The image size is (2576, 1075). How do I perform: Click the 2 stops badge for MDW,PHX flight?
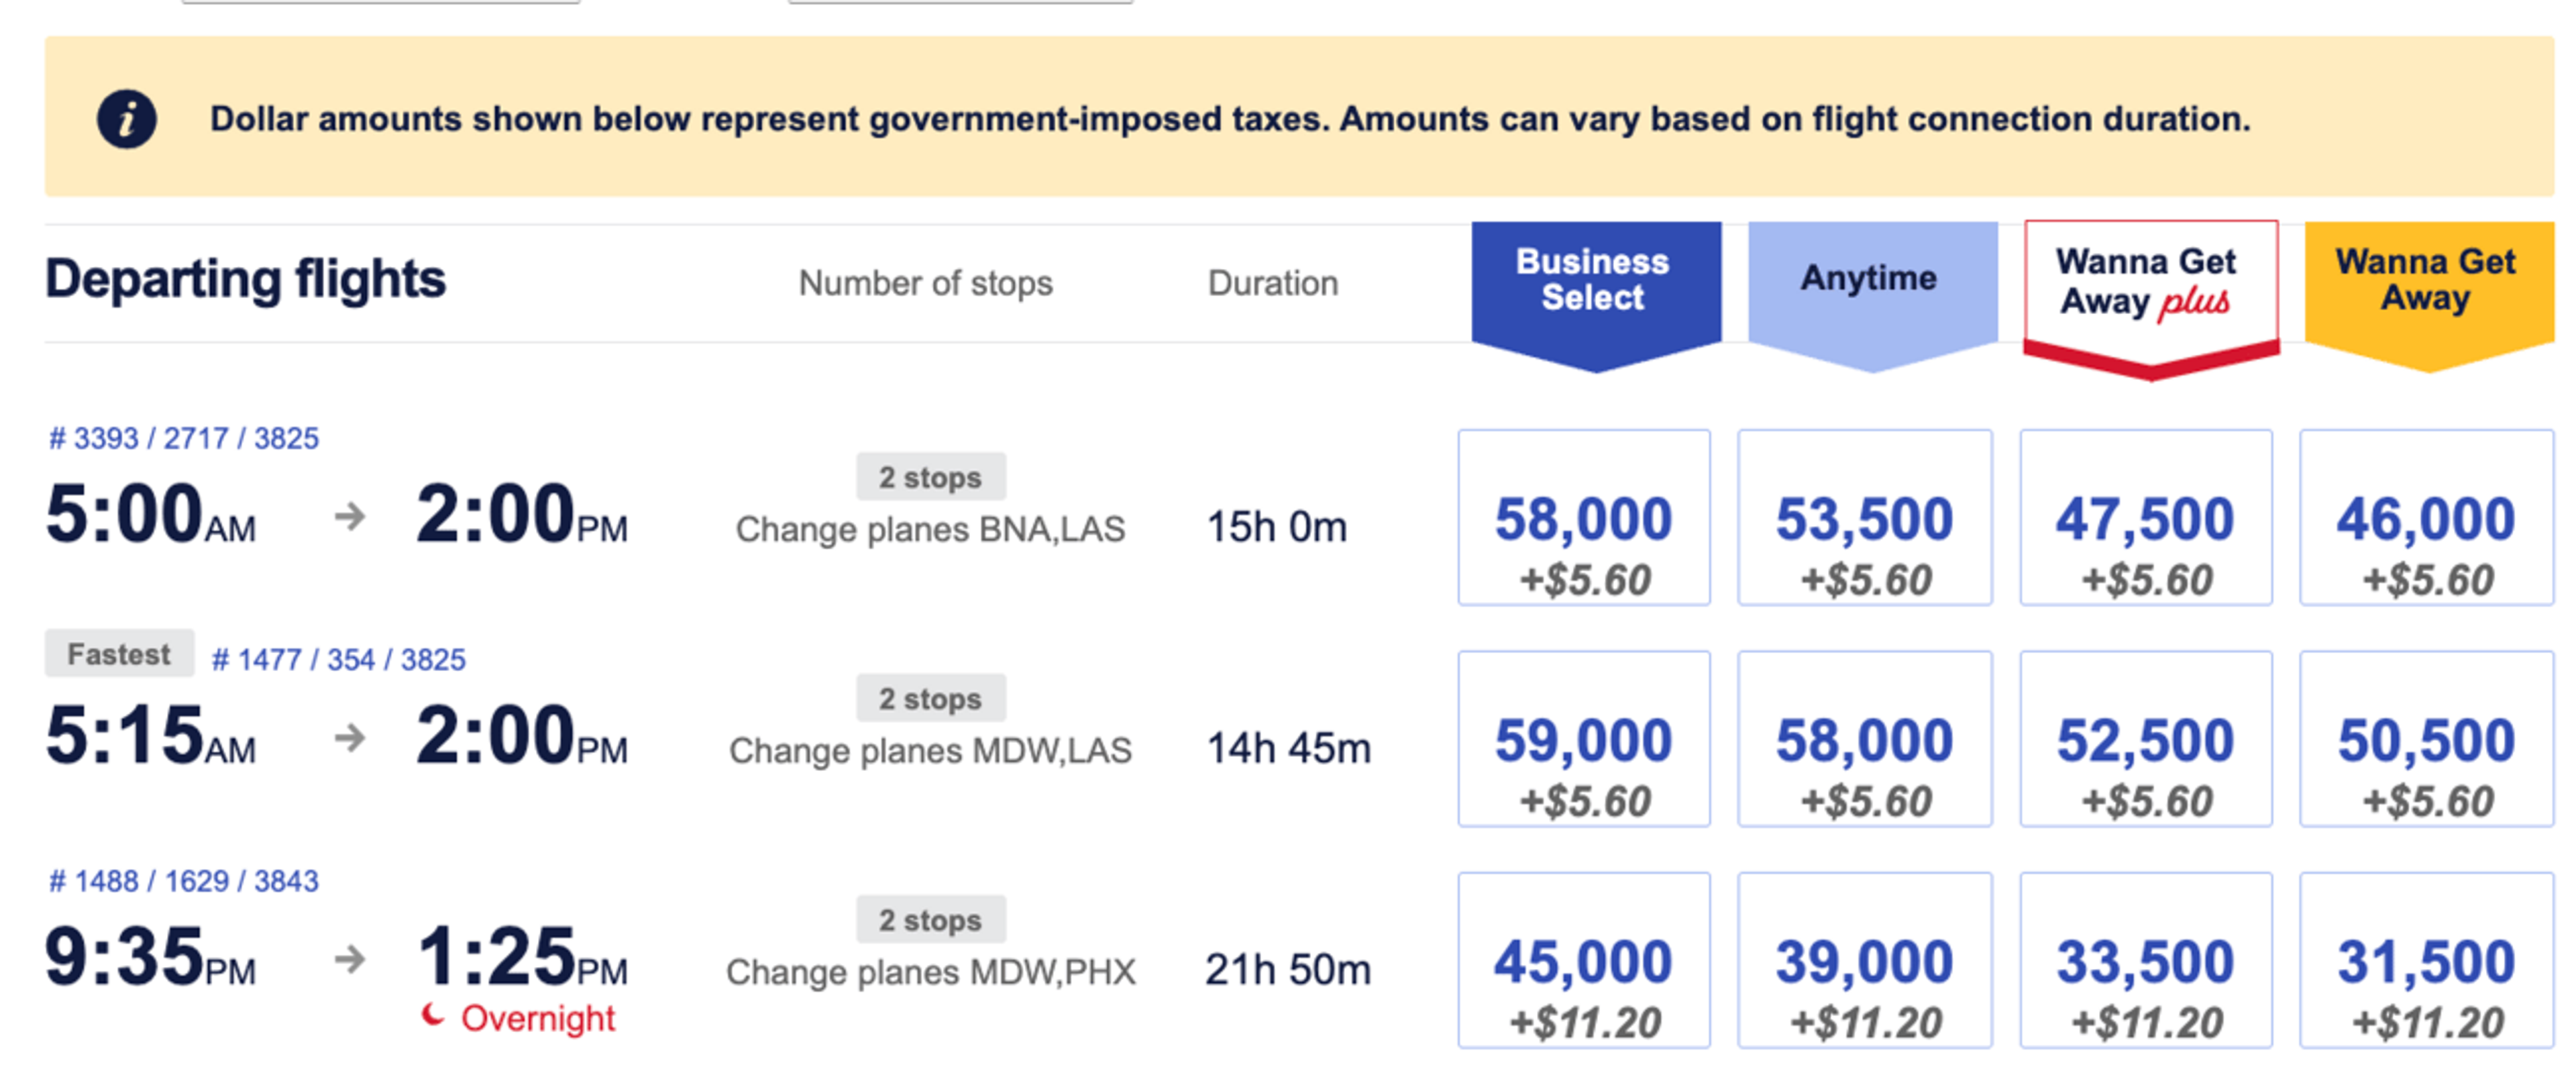click(x=930, y=919)
